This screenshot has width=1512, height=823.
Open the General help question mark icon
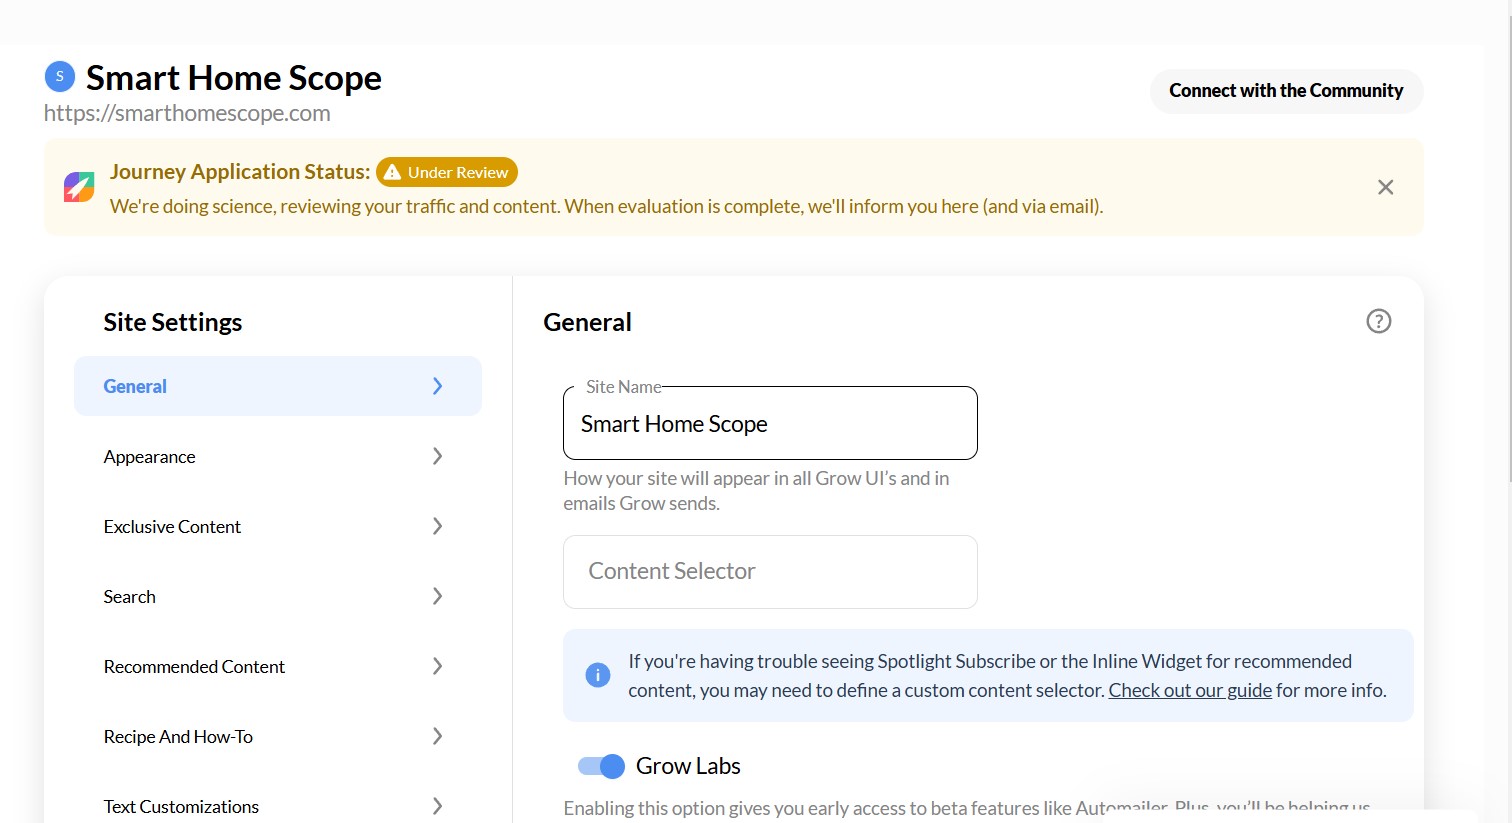[1378, 321]
